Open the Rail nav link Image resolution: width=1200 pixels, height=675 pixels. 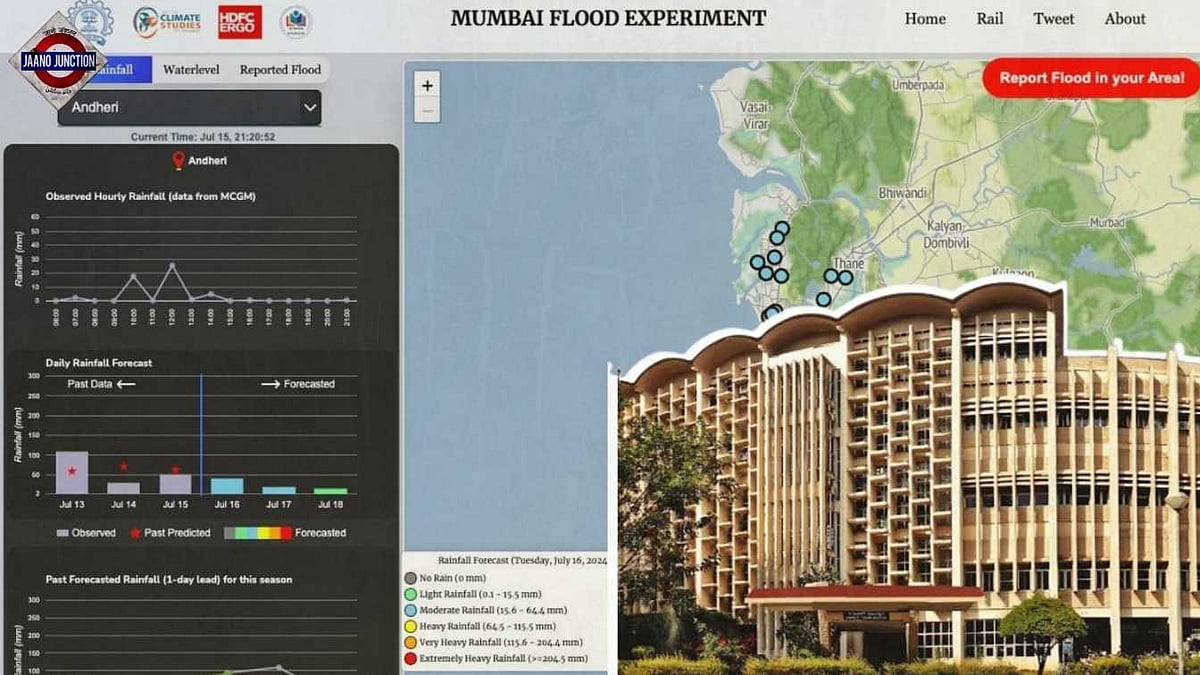[990, 19]
